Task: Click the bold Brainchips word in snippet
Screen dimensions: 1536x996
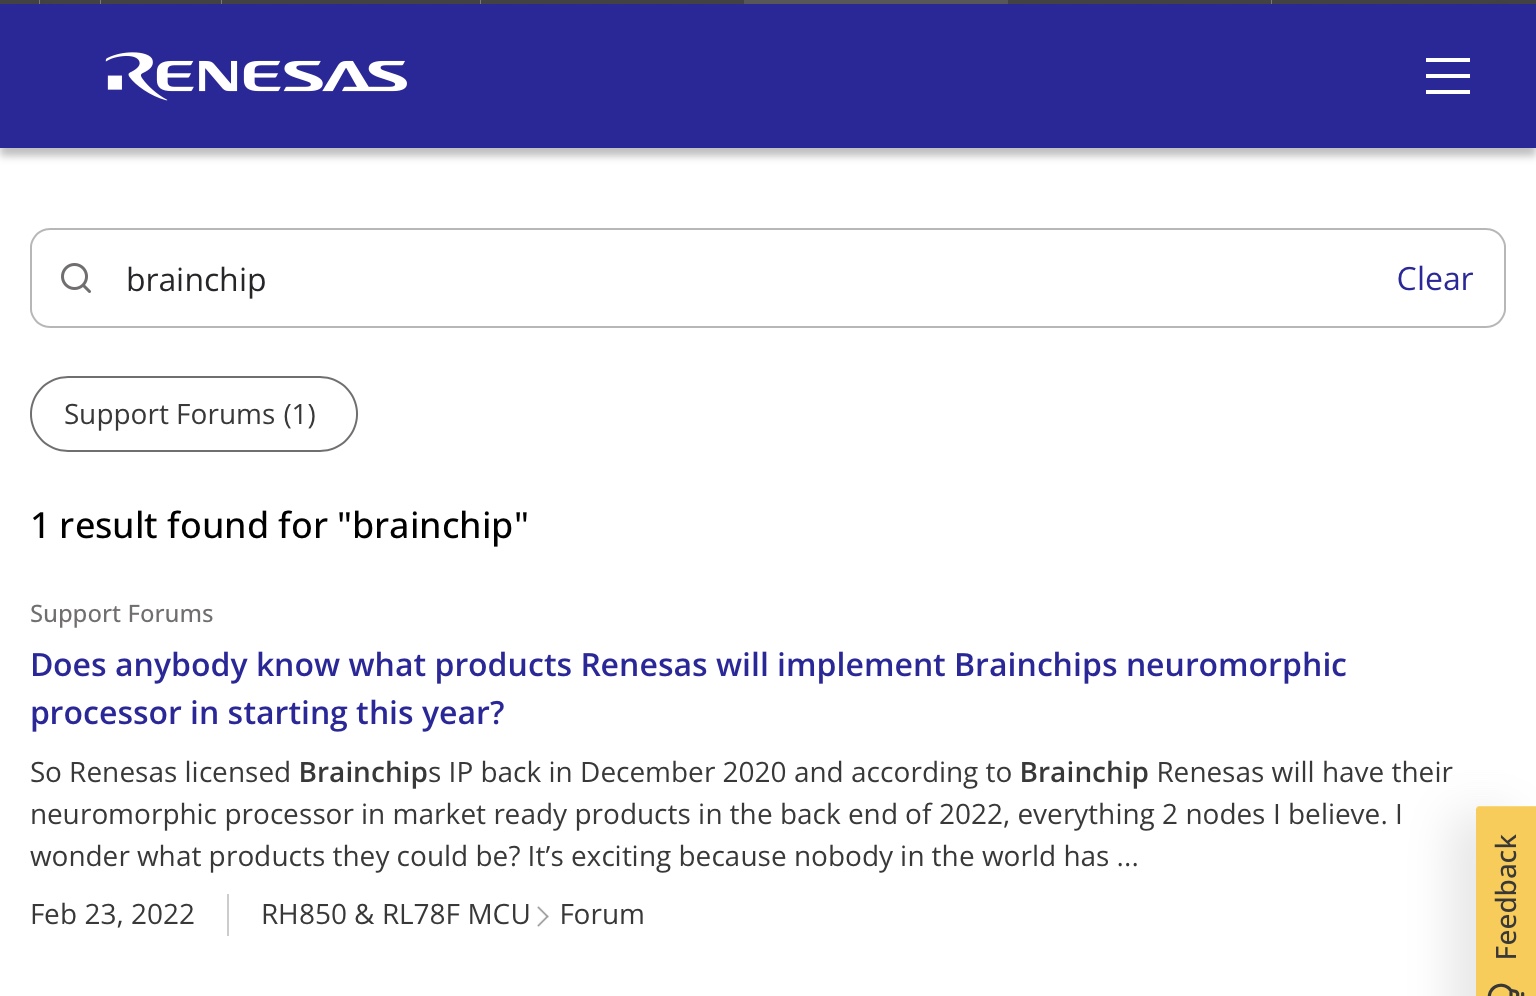Action: click(363, 772)
